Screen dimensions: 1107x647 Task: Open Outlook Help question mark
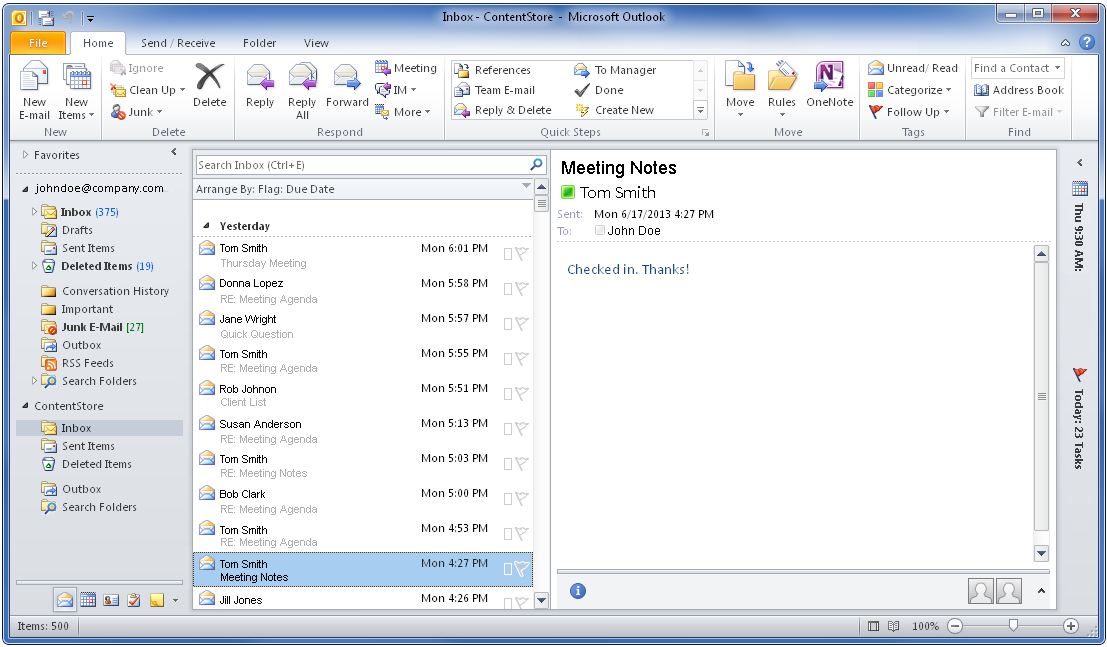(1087, 42)
